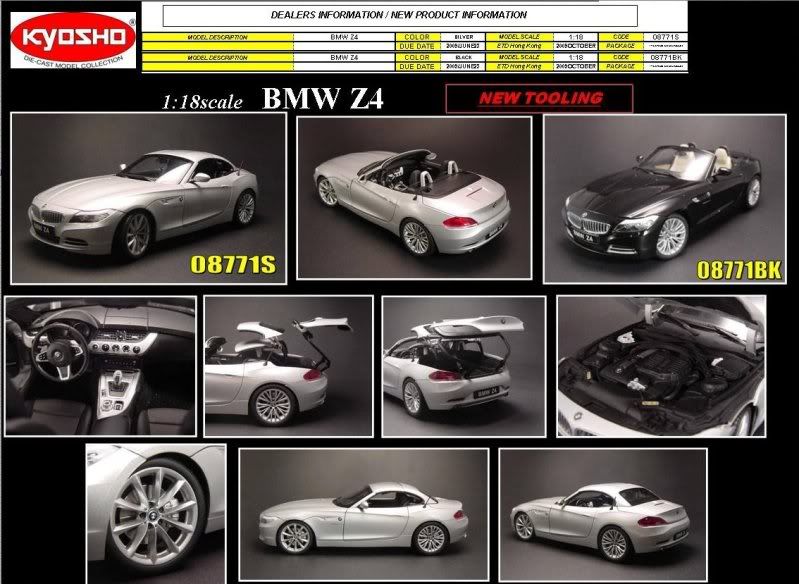Click the 08771BK code cell in table

tap(665, 58)
